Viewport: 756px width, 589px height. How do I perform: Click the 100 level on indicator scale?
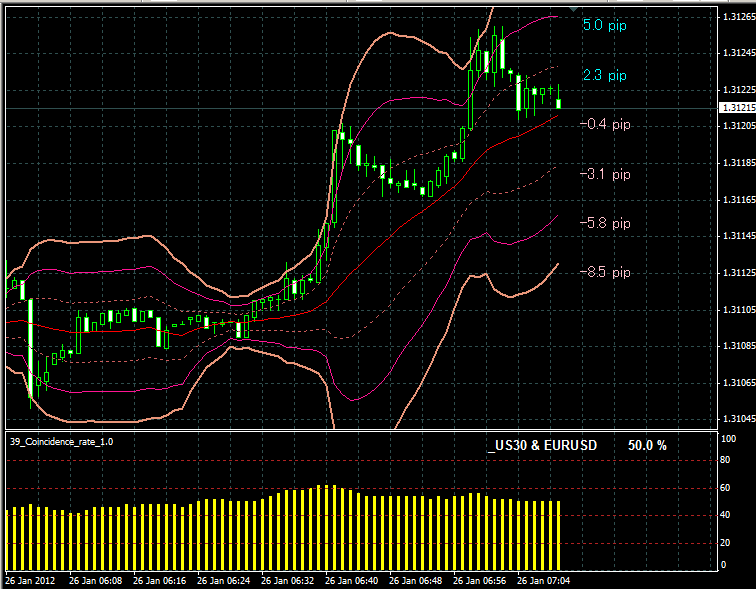(x=729, y=439)
